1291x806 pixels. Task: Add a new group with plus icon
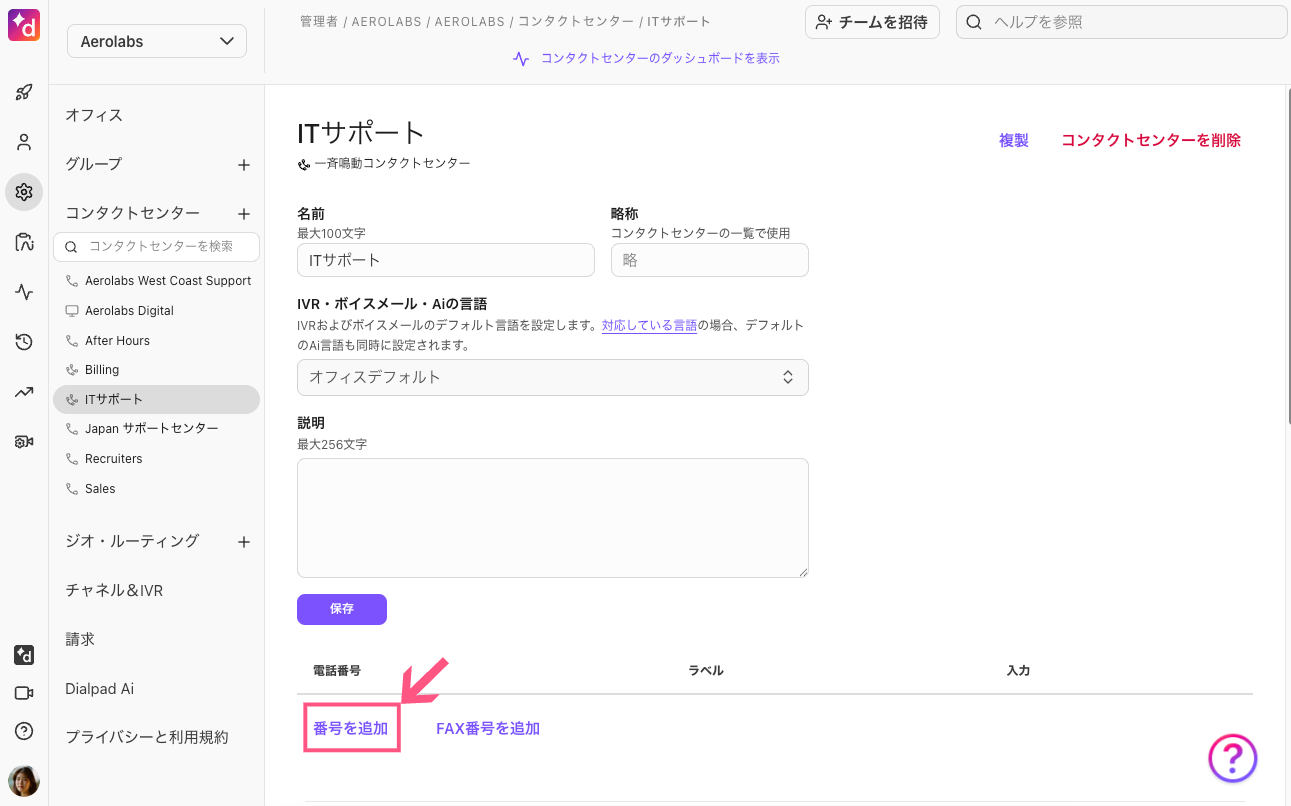(x=243, y=165)
